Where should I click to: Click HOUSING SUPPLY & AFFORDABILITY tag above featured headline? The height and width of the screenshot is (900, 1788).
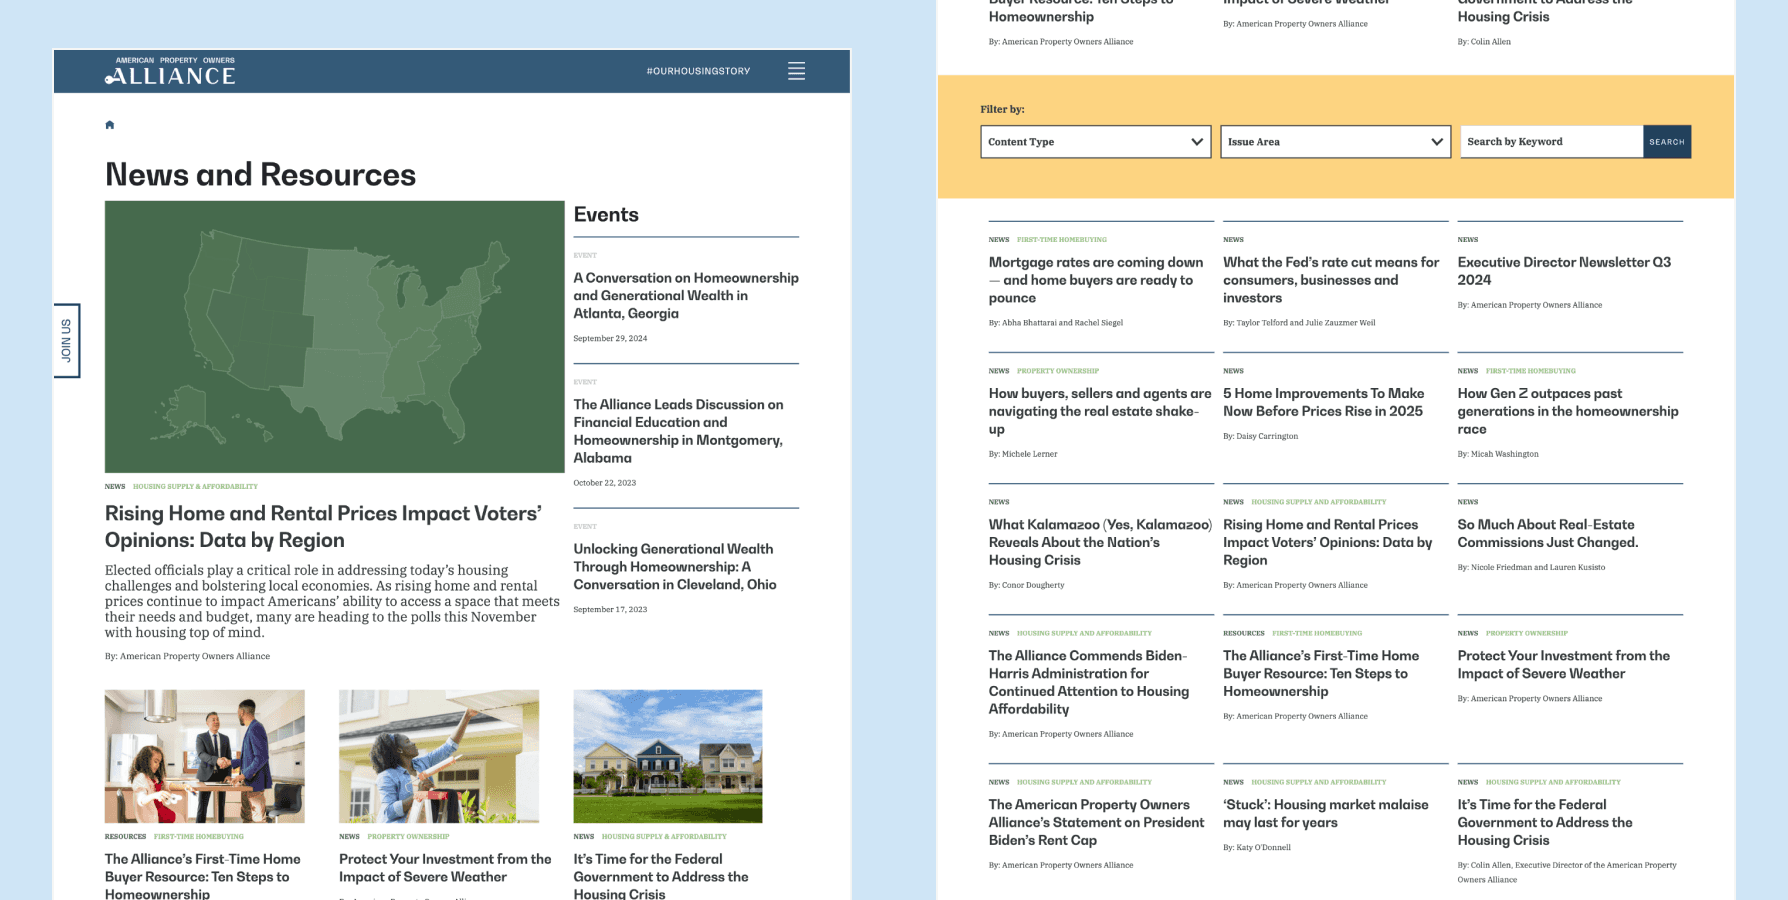tap(195, 487)
